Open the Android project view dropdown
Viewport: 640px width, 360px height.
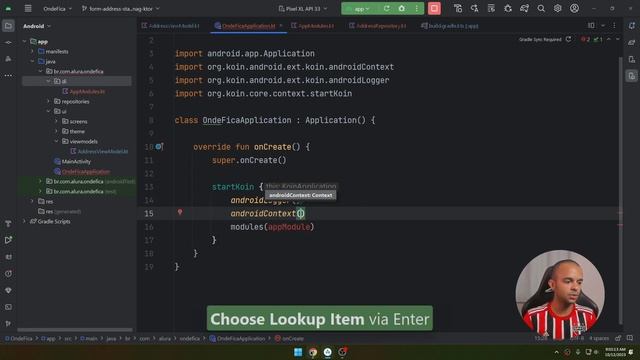coord(37,26)
